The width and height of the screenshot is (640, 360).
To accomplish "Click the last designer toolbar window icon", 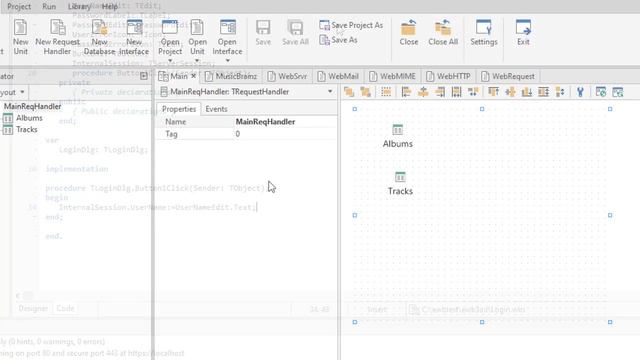I will [618, 92].
